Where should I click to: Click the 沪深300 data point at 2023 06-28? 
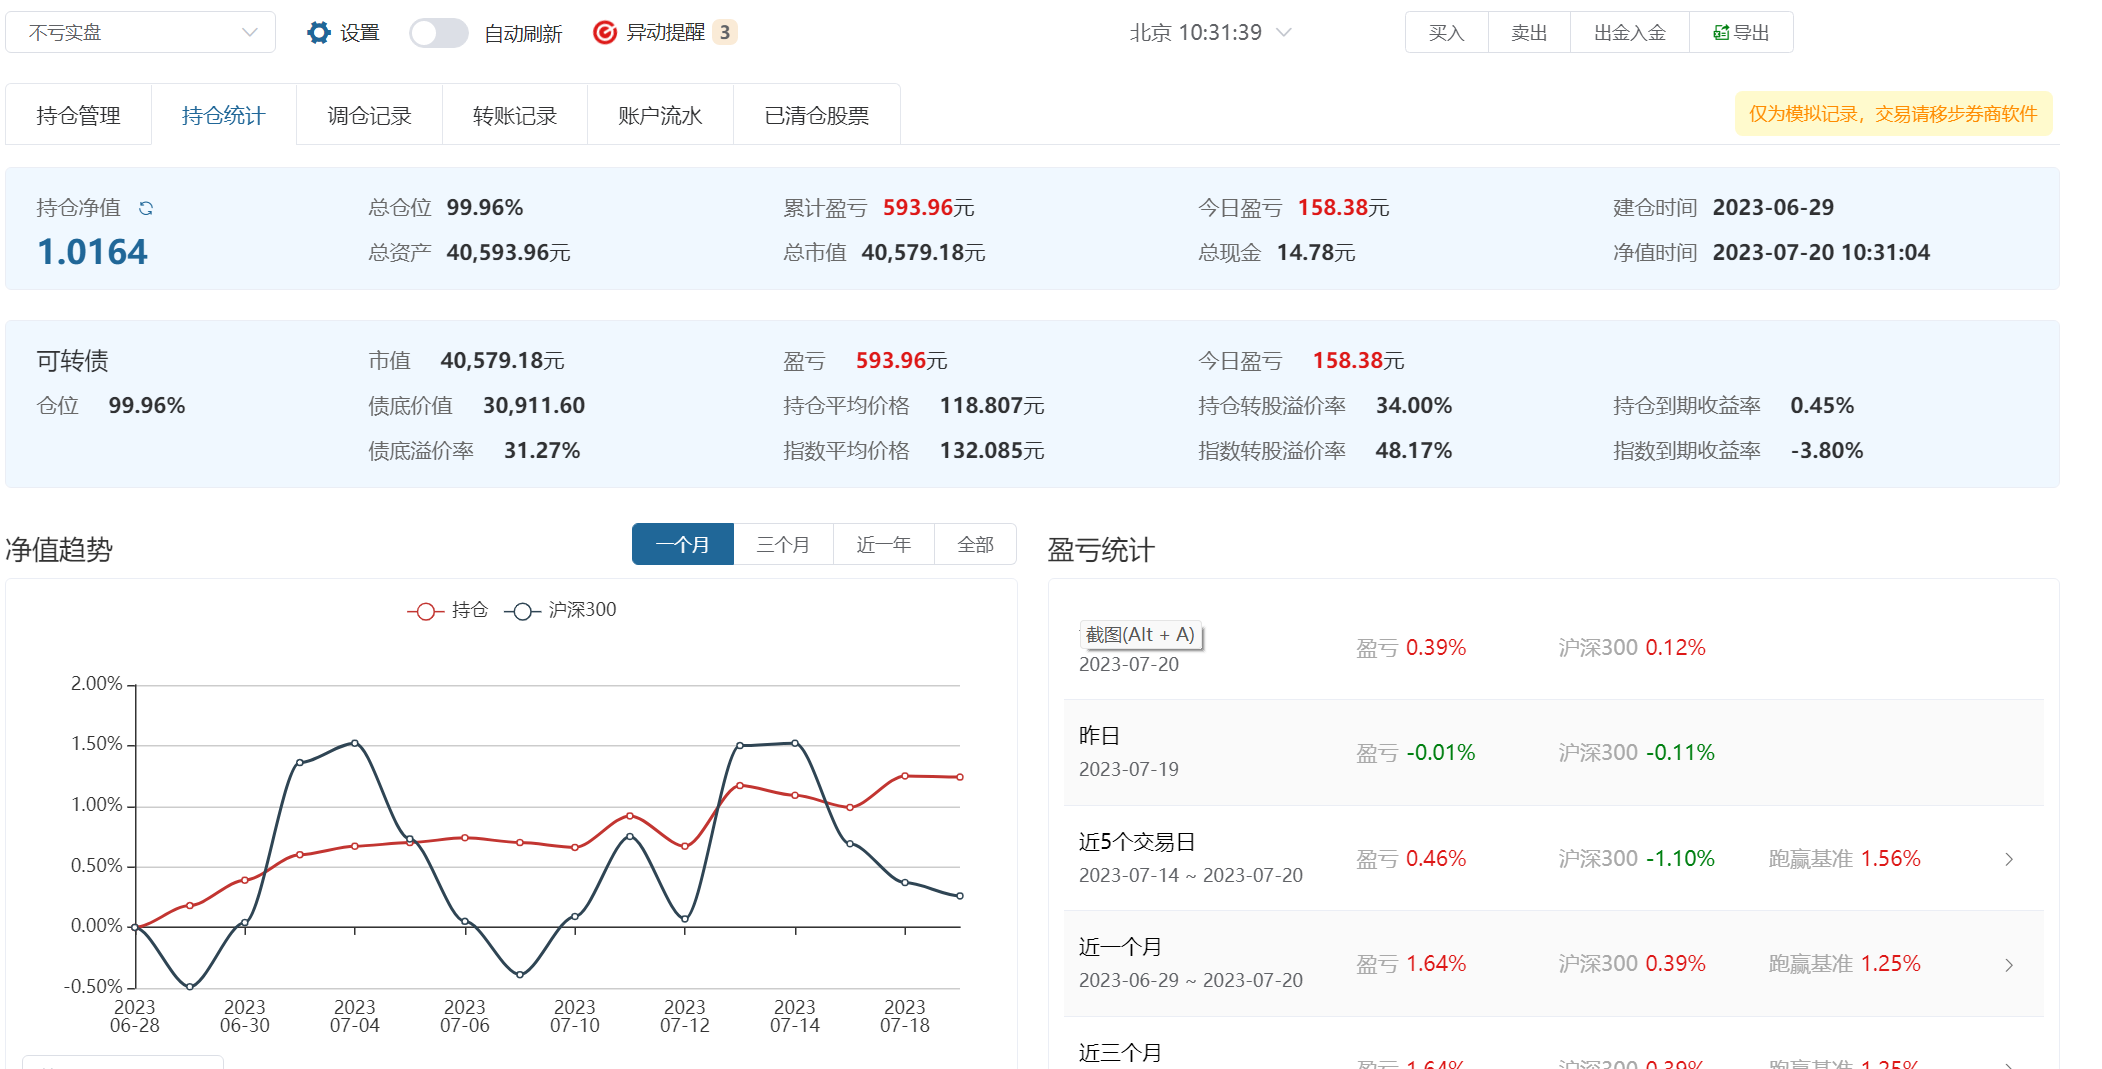coord(135,927)
